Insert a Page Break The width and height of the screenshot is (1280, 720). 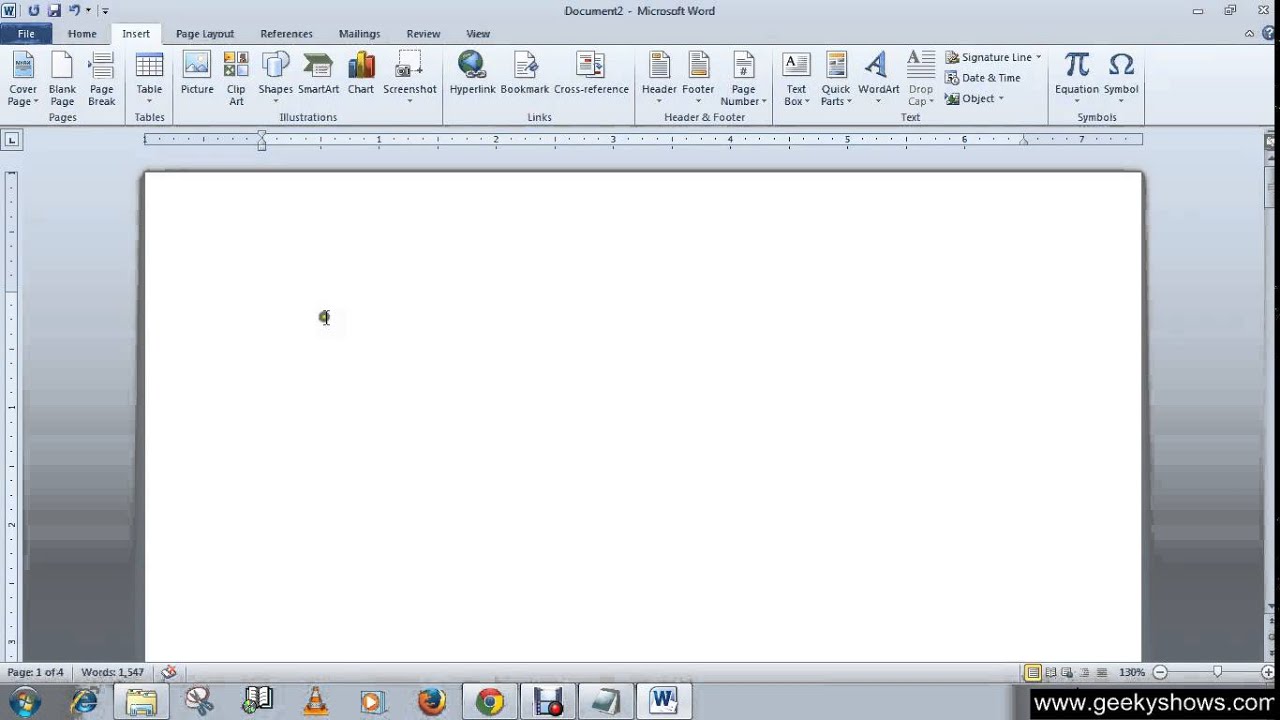point(102,79)
